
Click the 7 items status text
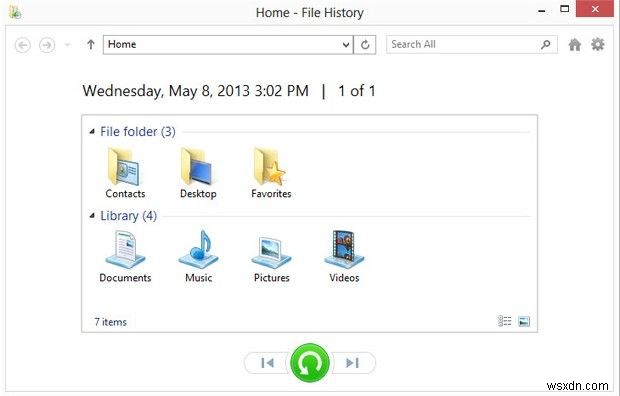[x=110, y=322]
